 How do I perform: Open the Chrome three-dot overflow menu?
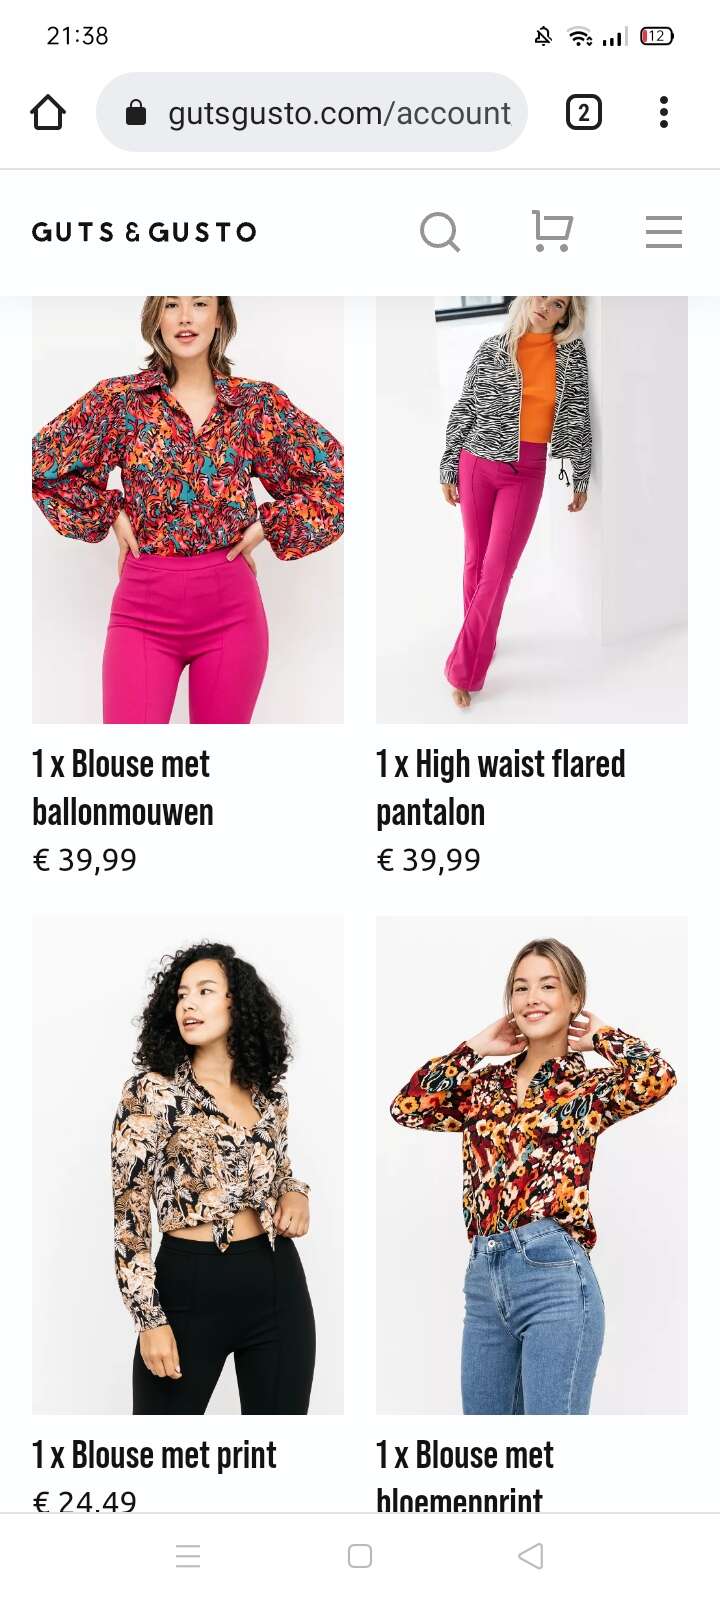tap(664, 112)
